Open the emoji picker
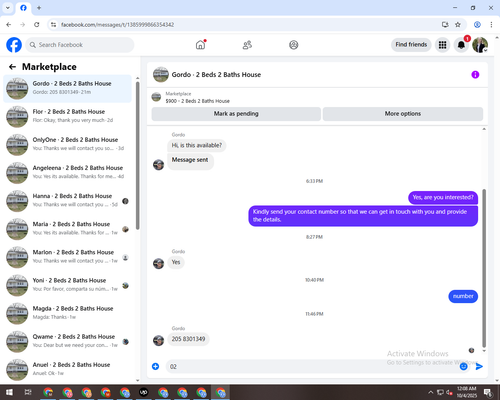The image size is (500, 400). [463, 366]
